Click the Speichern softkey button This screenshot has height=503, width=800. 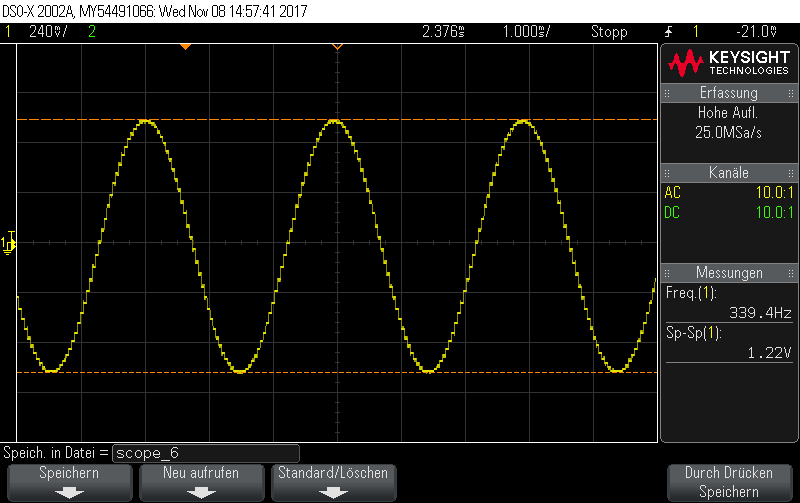click(69, 482)
